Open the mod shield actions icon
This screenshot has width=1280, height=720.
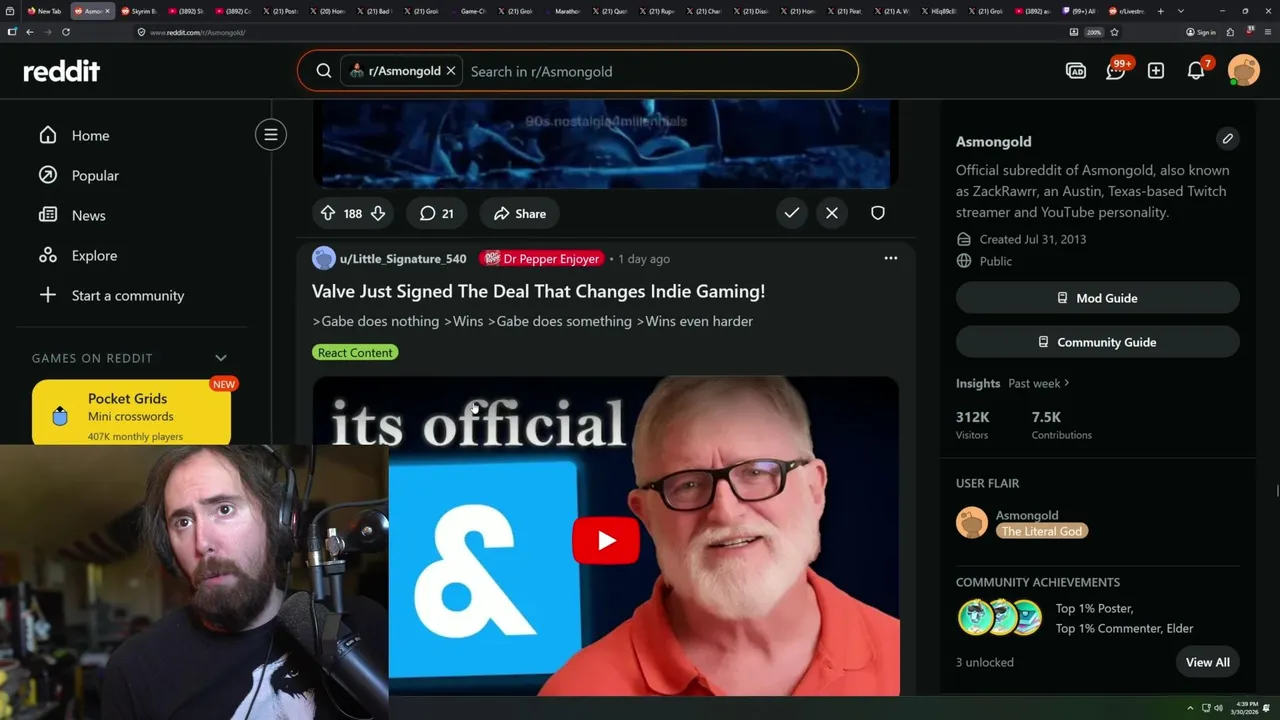[878, 213]
